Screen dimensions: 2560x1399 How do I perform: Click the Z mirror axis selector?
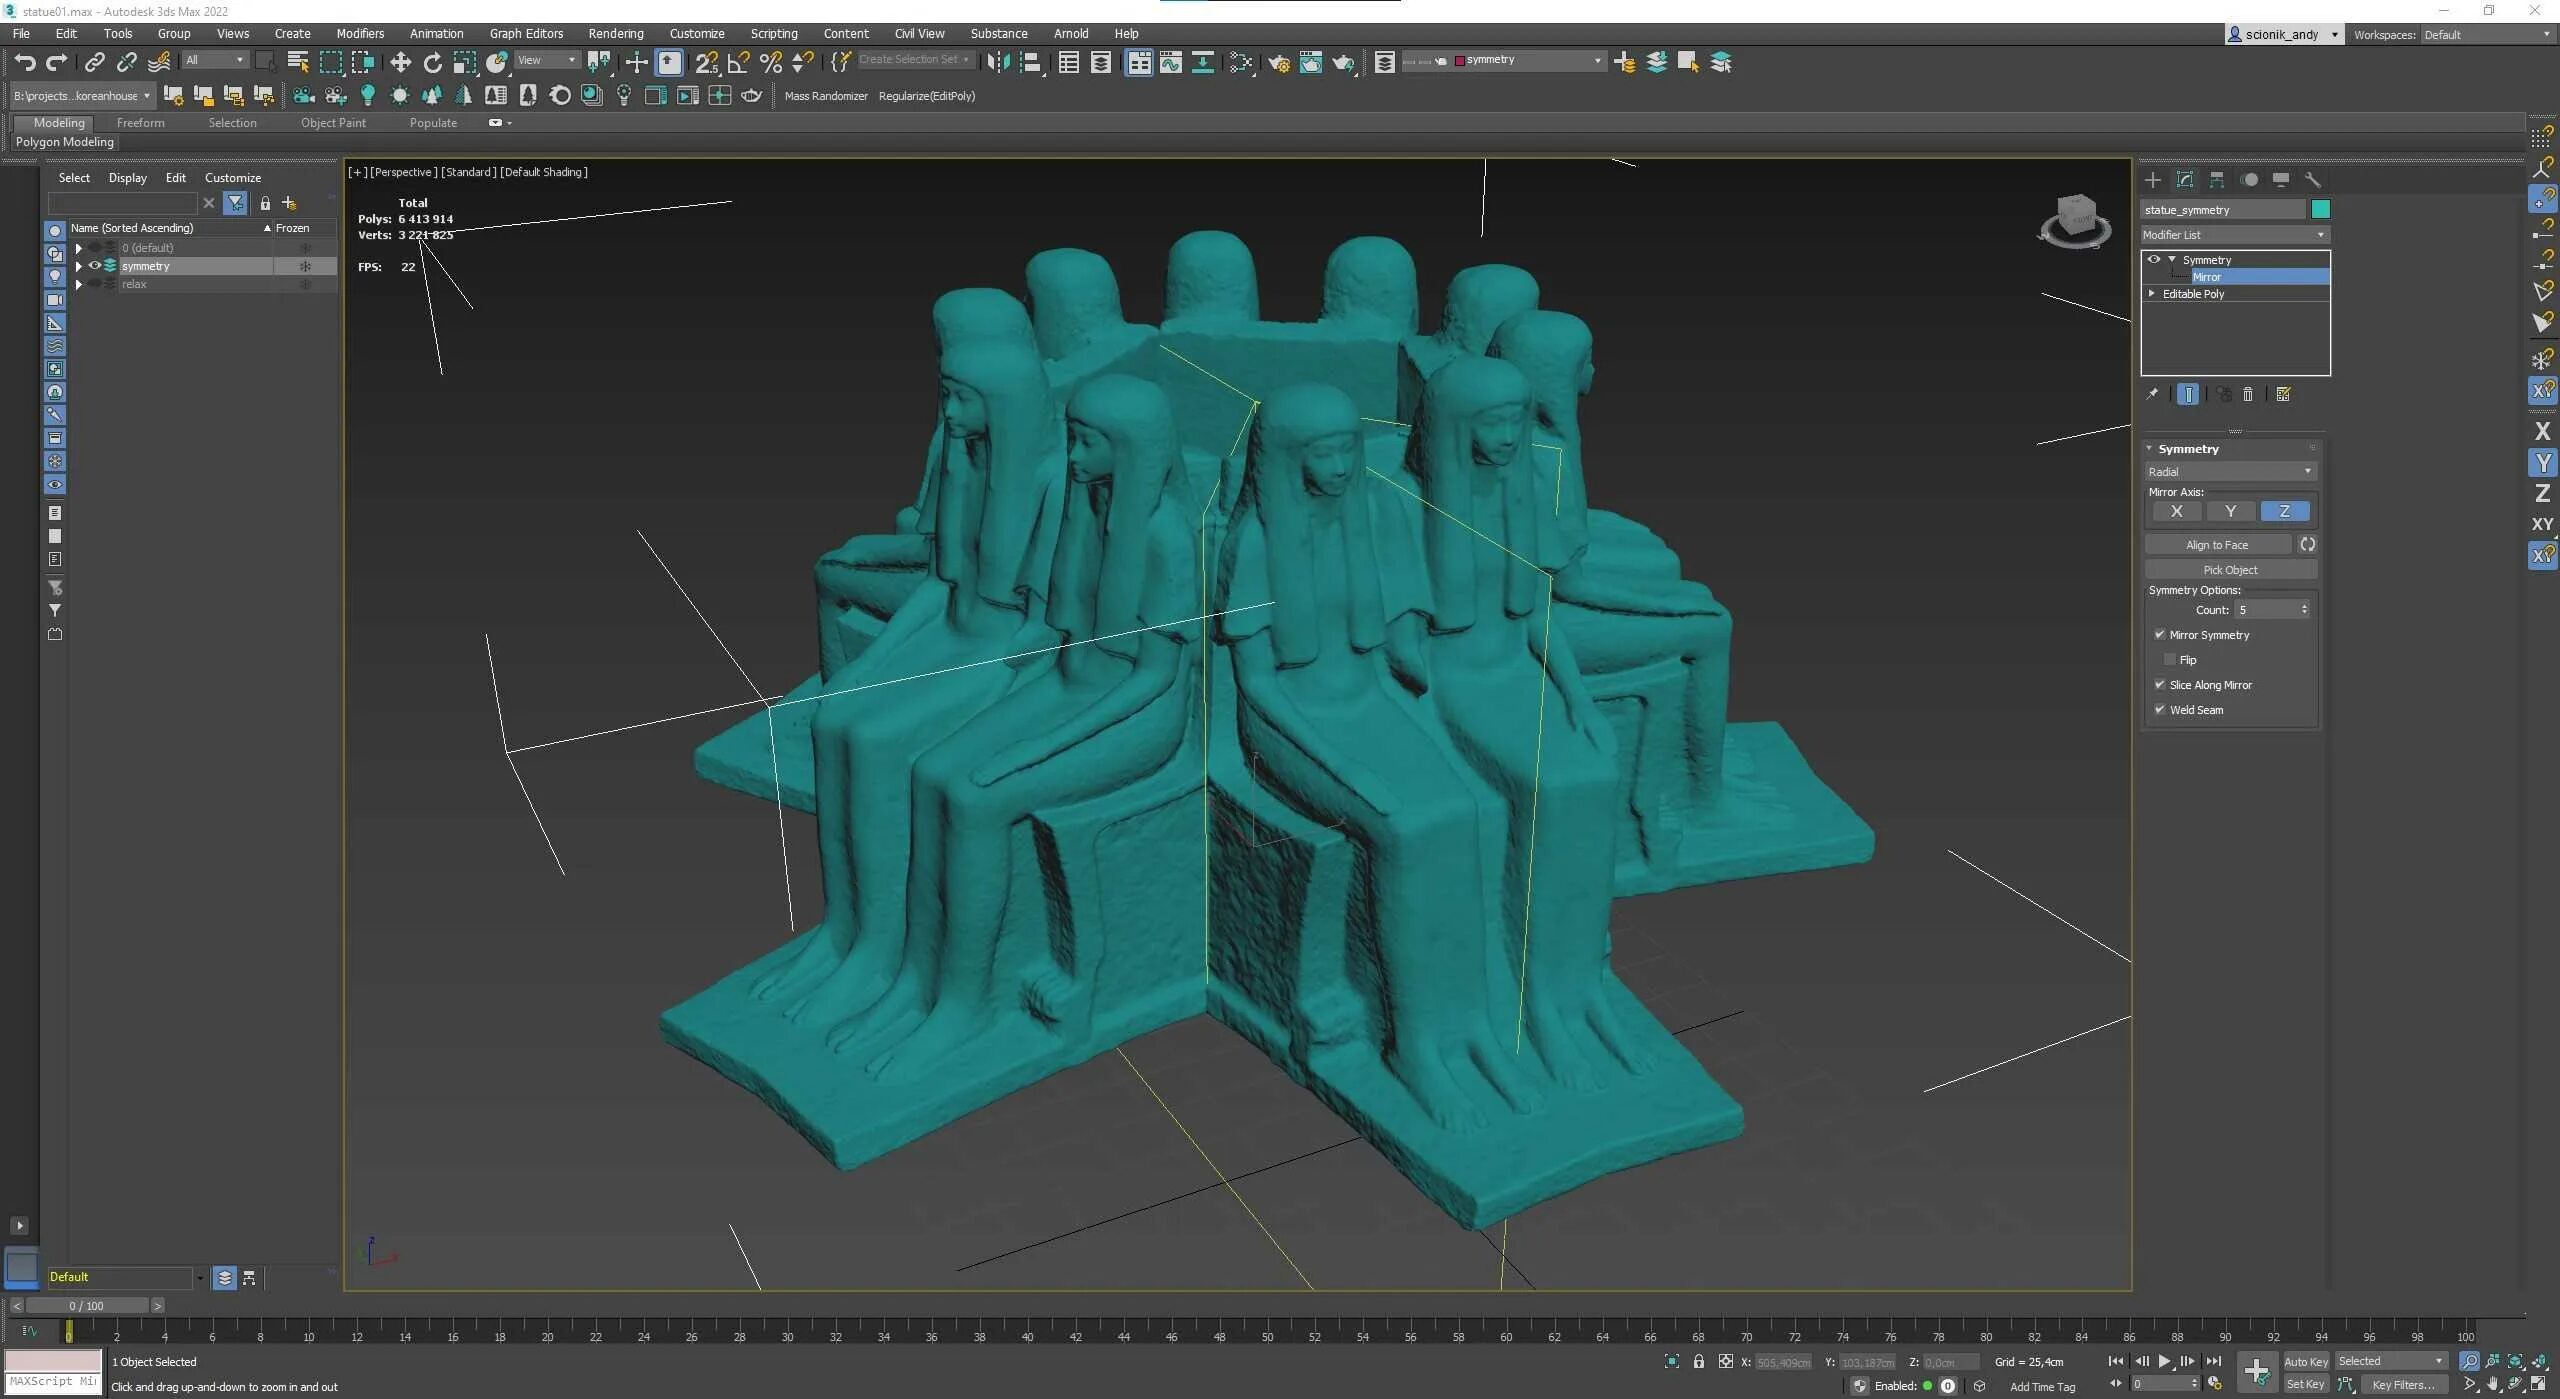coord(2284,512)
